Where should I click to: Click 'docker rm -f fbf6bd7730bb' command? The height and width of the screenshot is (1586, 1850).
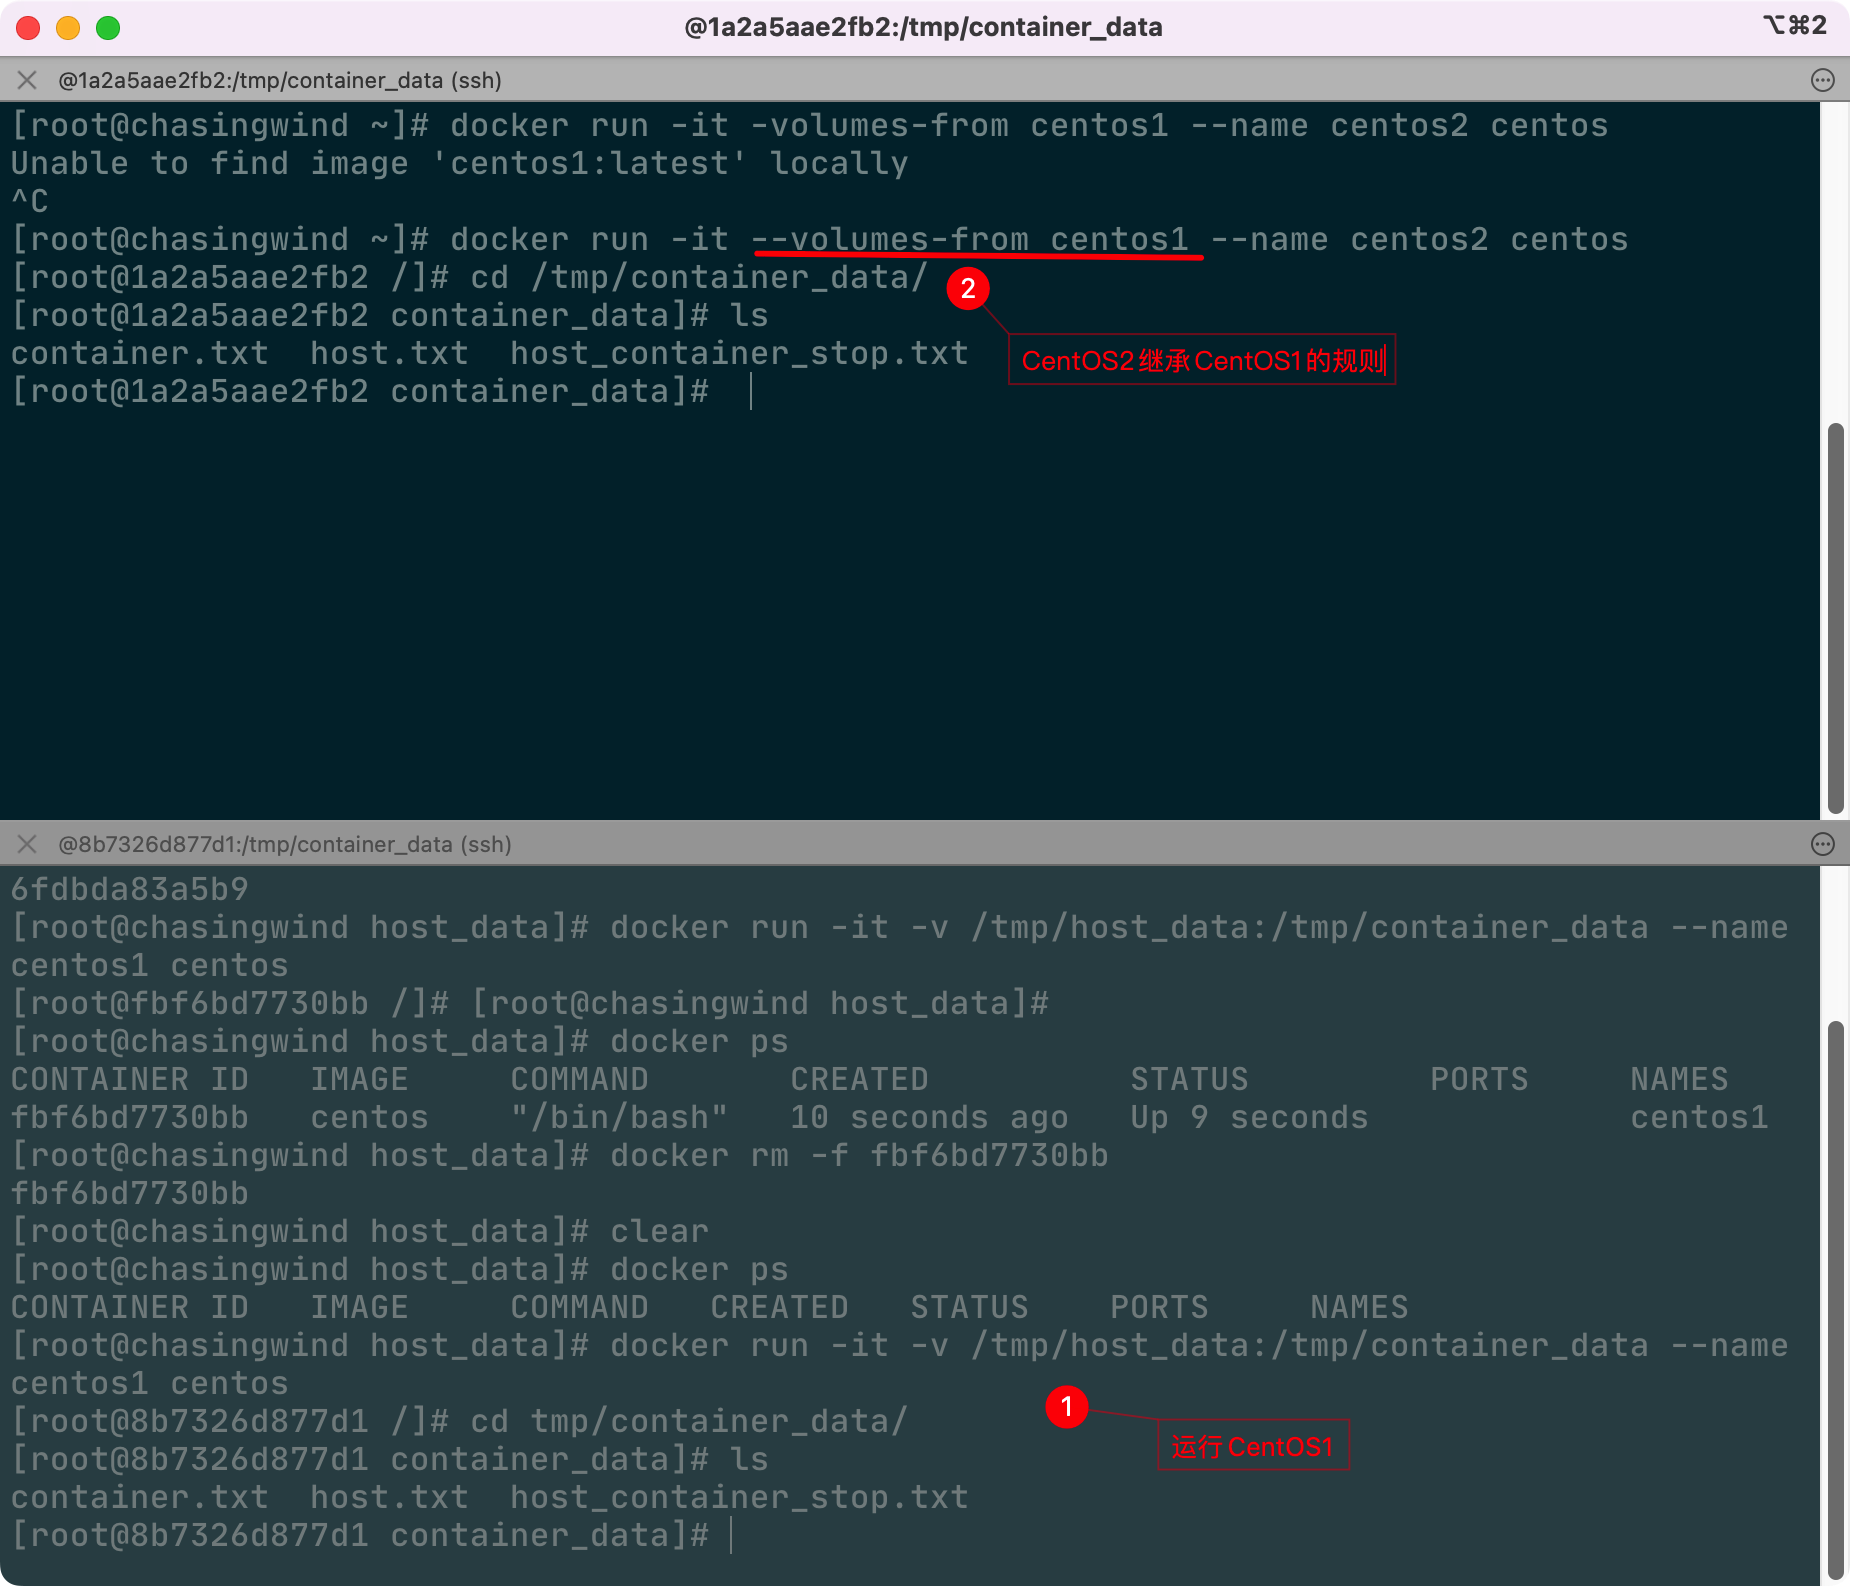860,1156
